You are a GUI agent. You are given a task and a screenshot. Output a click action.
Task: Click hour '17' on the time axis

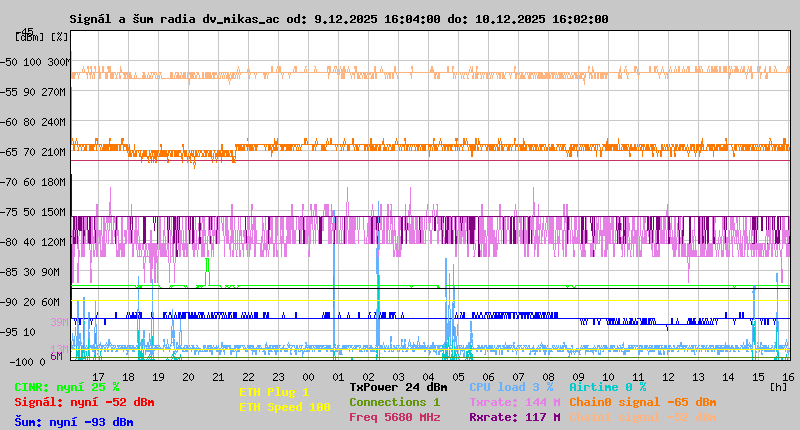[98, 377]
